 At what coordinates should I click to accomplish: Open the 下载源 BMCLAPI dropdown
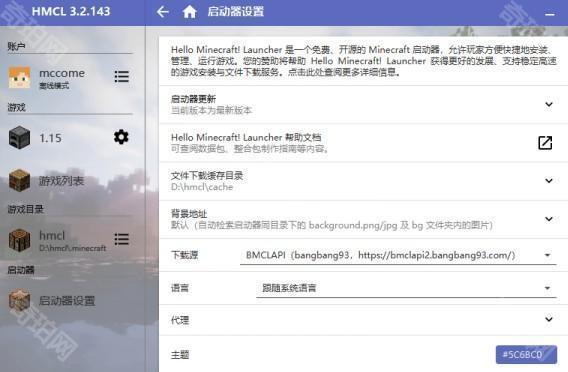[398, 255]
